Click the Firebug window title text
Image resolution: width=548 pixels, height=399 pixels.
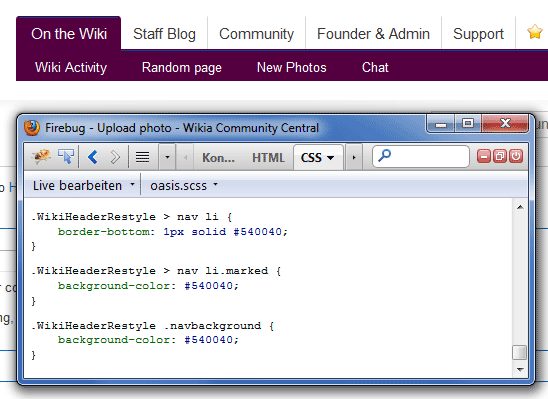pos(182,128)
